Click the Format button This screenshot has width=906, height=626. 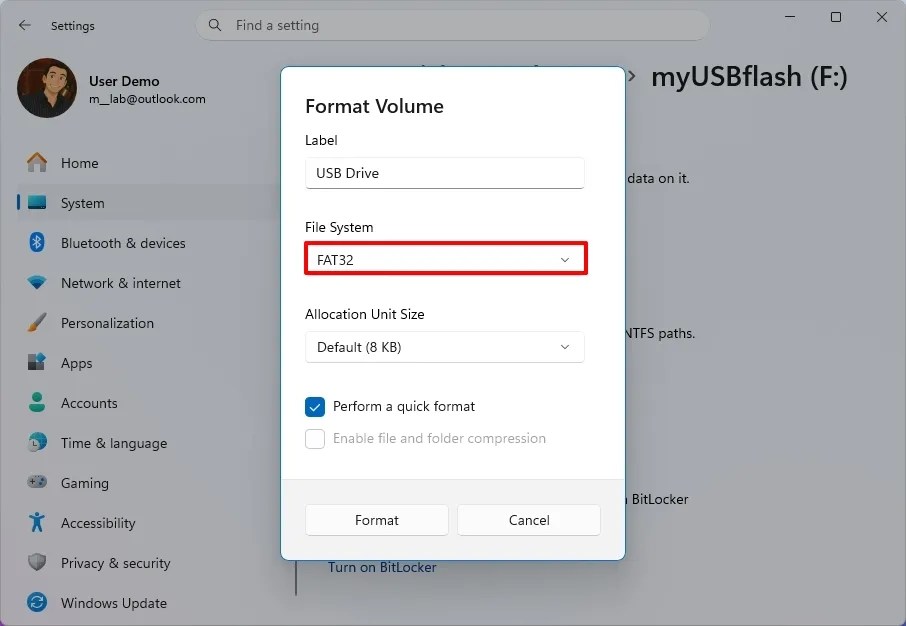(377, 520)
